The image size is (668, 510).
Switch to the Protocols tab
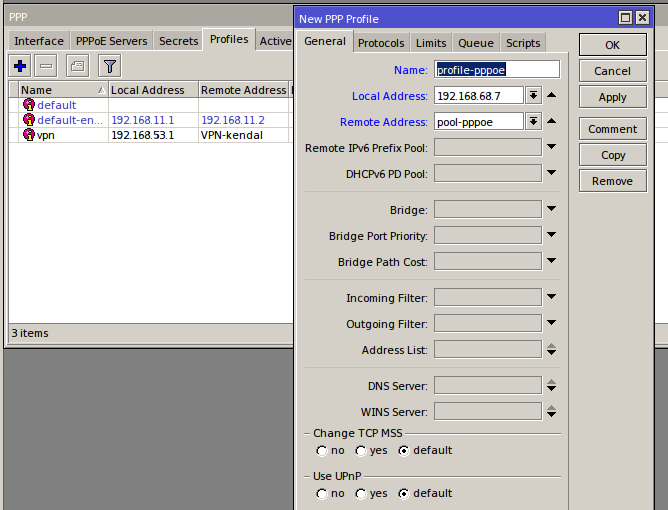click(x=381, y=43)
